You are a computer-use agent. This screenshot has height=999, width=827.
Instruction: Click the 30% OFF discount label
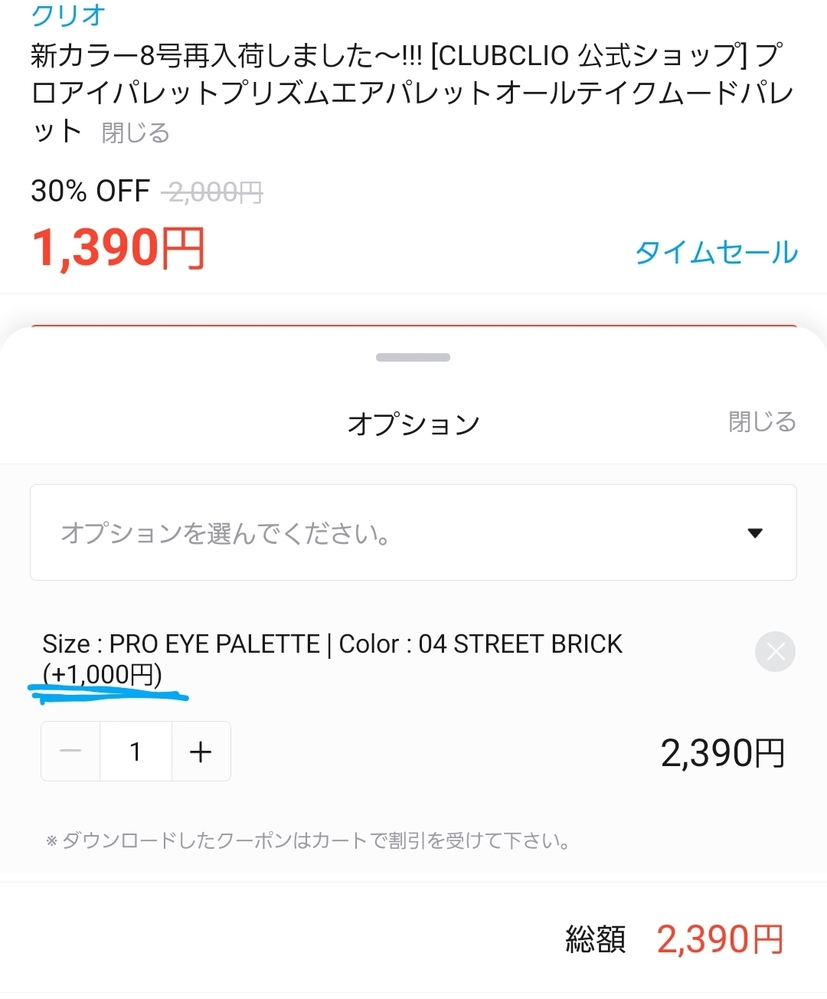click(x=90, y=191)
